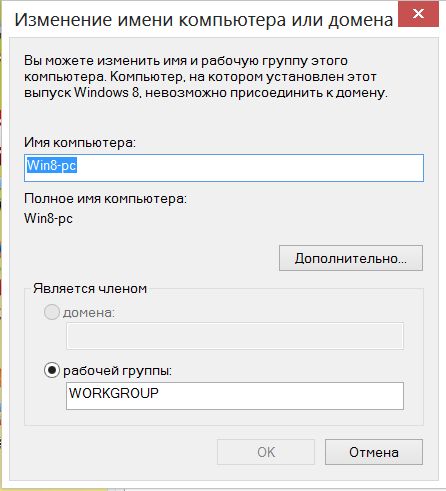Screen dimensions: 446x491
Task: Click the WORKGROUP text field
Action: pyautogui.click(x=235, y=396)
